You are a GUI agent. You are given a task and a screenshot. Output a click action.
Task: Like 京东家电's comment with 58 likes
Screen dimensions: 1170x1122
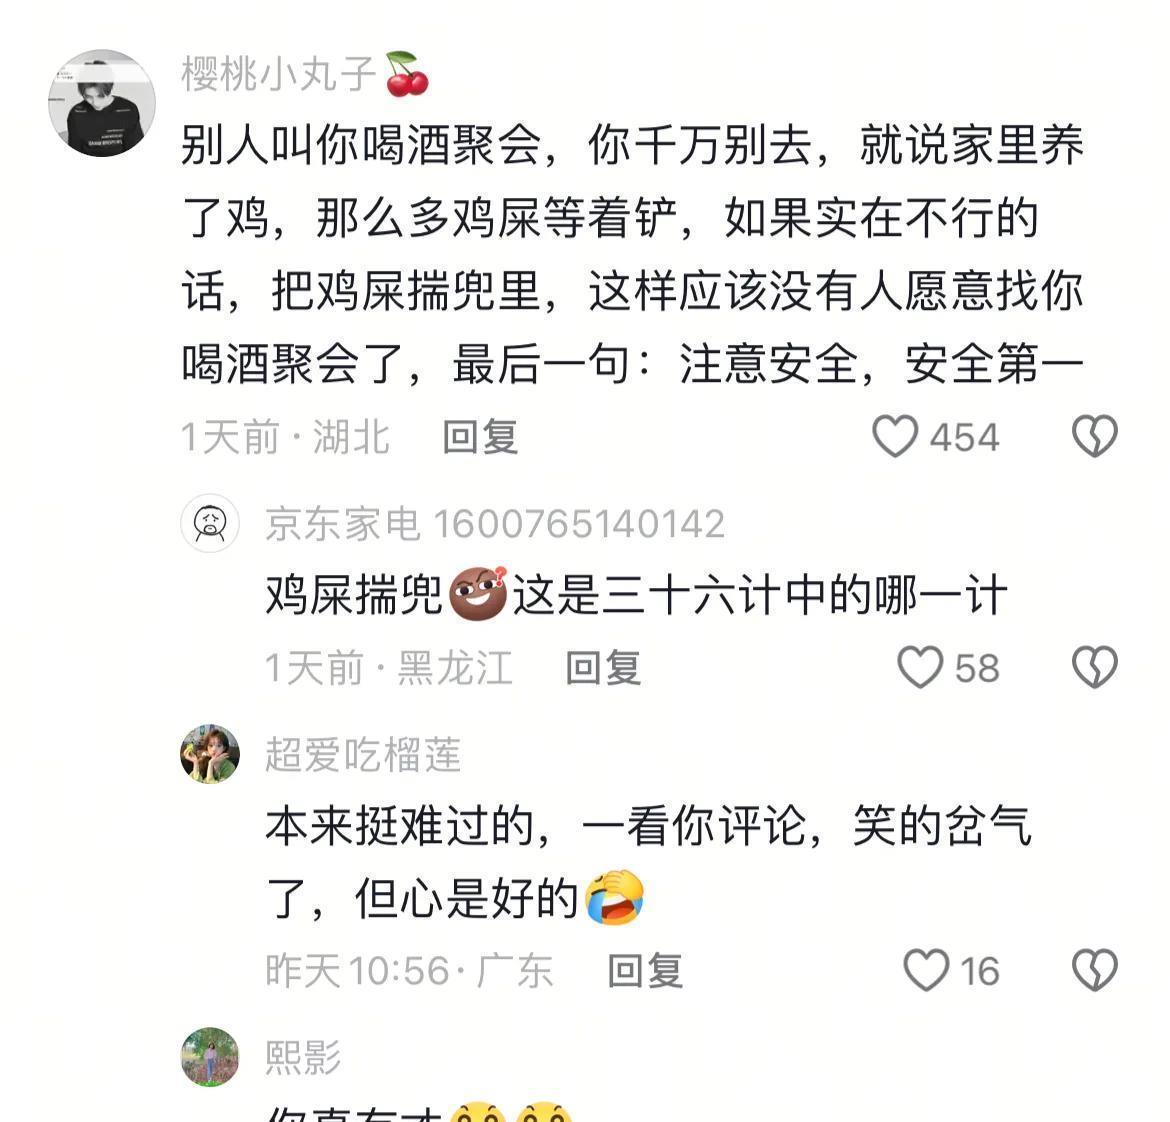(920, 667)
